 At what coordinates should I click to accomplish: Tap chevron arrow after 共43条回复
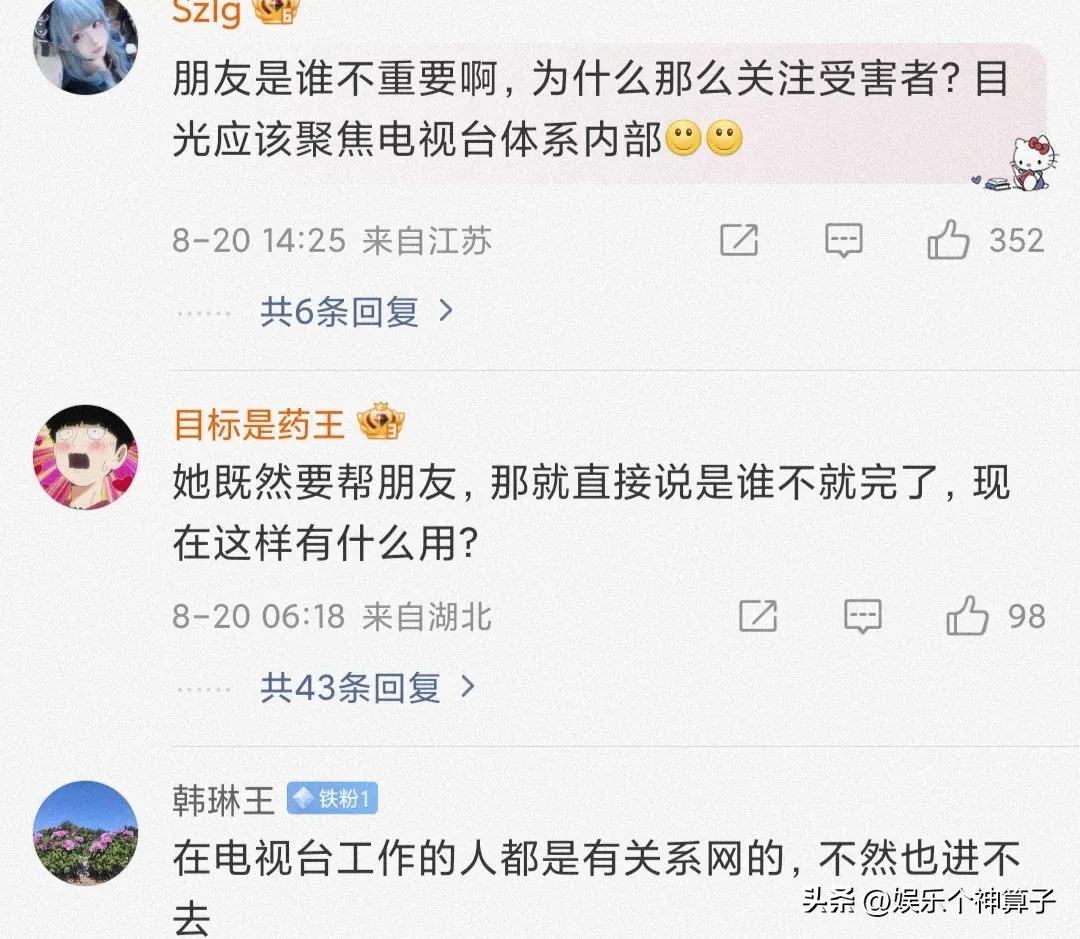[468, 687]
